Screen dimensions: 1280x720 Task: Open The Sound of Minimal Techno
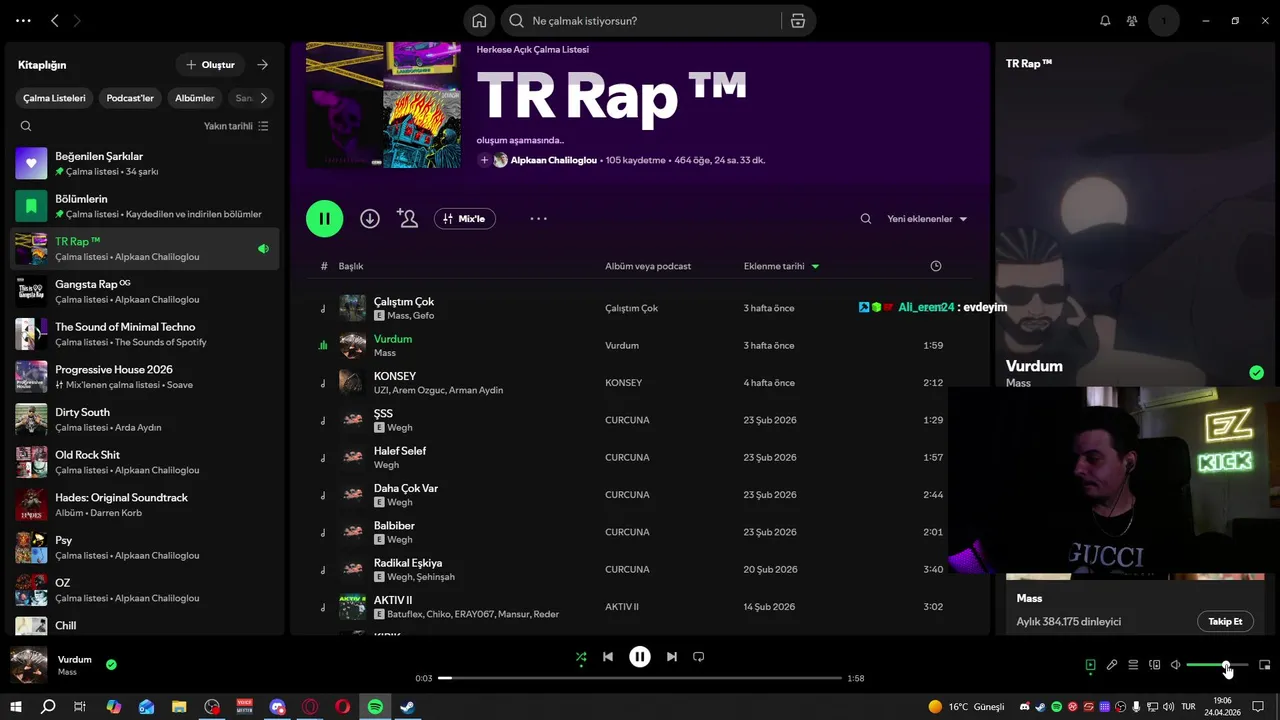pos(145,334)
